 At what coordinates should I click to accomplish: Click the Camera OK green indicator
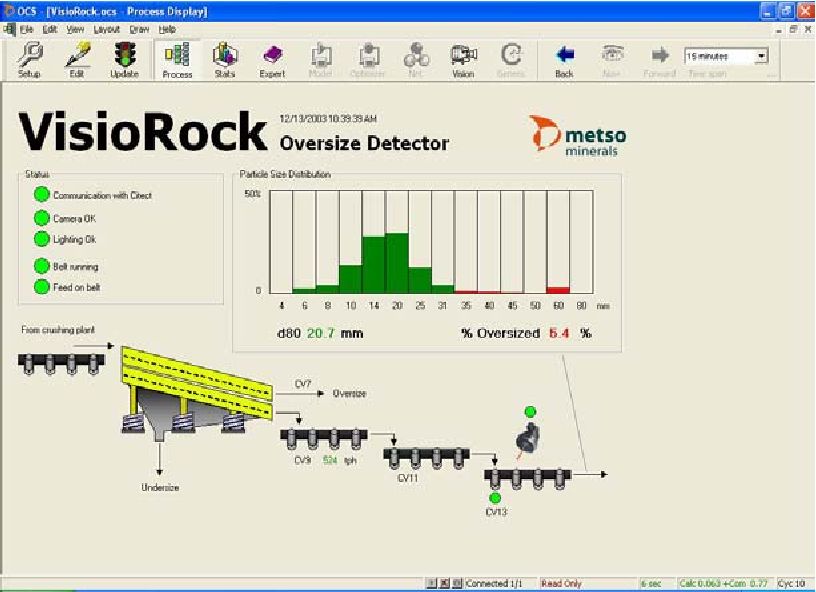click(x=42, y=218)
